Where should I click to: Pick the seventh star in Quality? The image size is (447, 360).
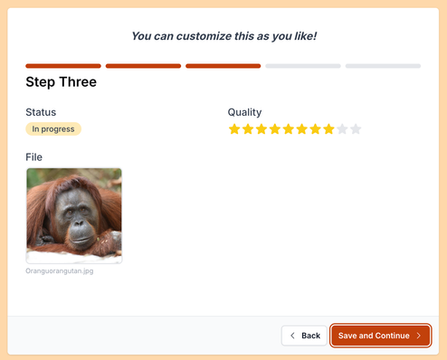[x=315, y=129]
